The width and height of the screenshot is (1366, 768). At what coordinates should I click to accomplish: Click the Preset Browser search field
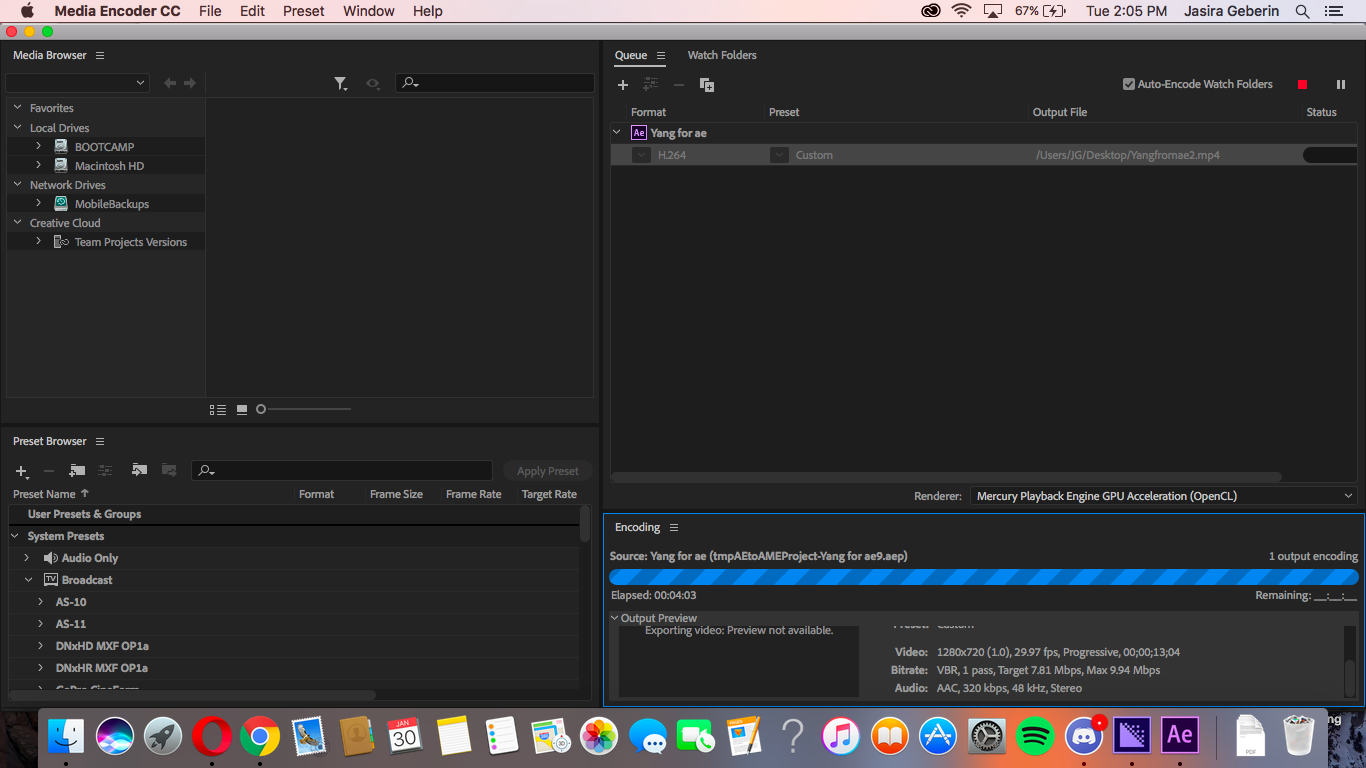pyautogui.click(x=342, y=470)
